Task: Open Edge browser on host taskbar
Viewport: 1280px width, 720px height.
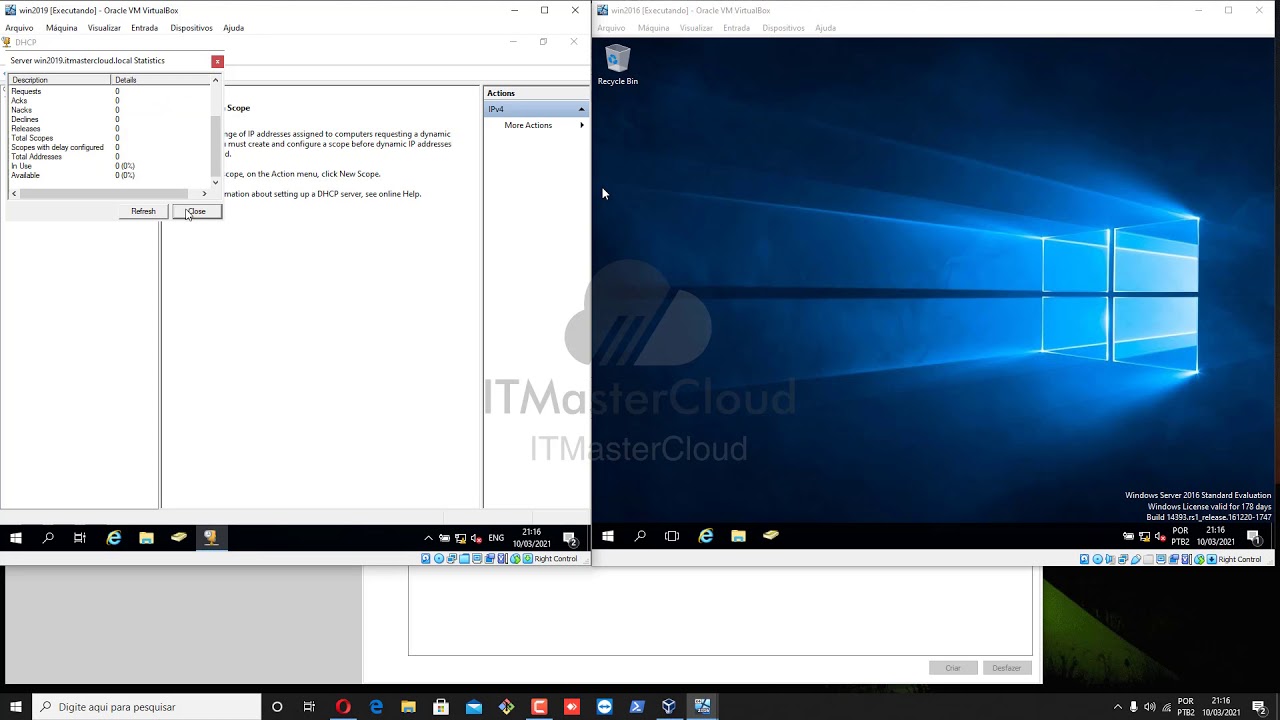Action: click(x=376, y=707)
